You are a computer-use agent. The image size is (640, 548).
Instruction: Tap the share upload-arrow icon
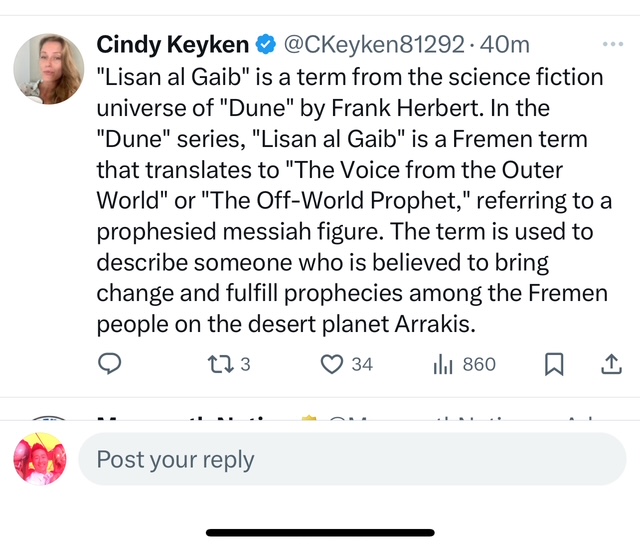pyautogui.click(x=610, y=365)
